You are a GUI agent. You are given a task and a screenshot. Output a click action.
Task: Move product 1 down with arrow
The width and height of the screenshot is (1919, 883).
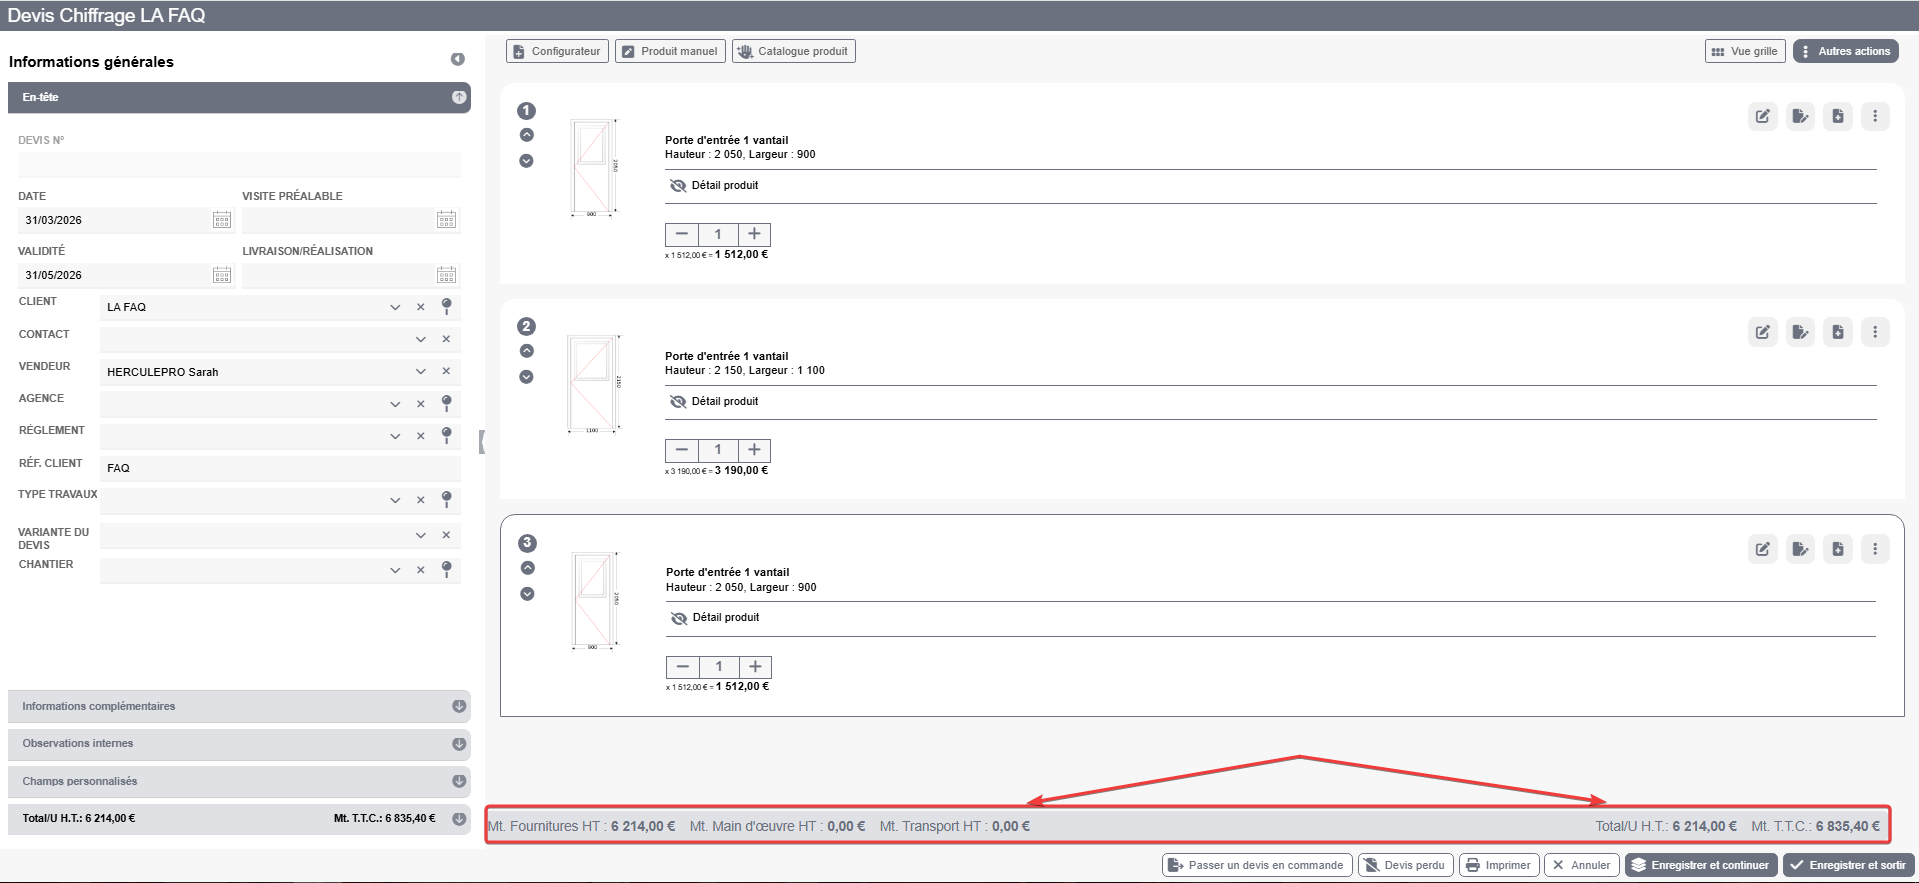(526, 161)
